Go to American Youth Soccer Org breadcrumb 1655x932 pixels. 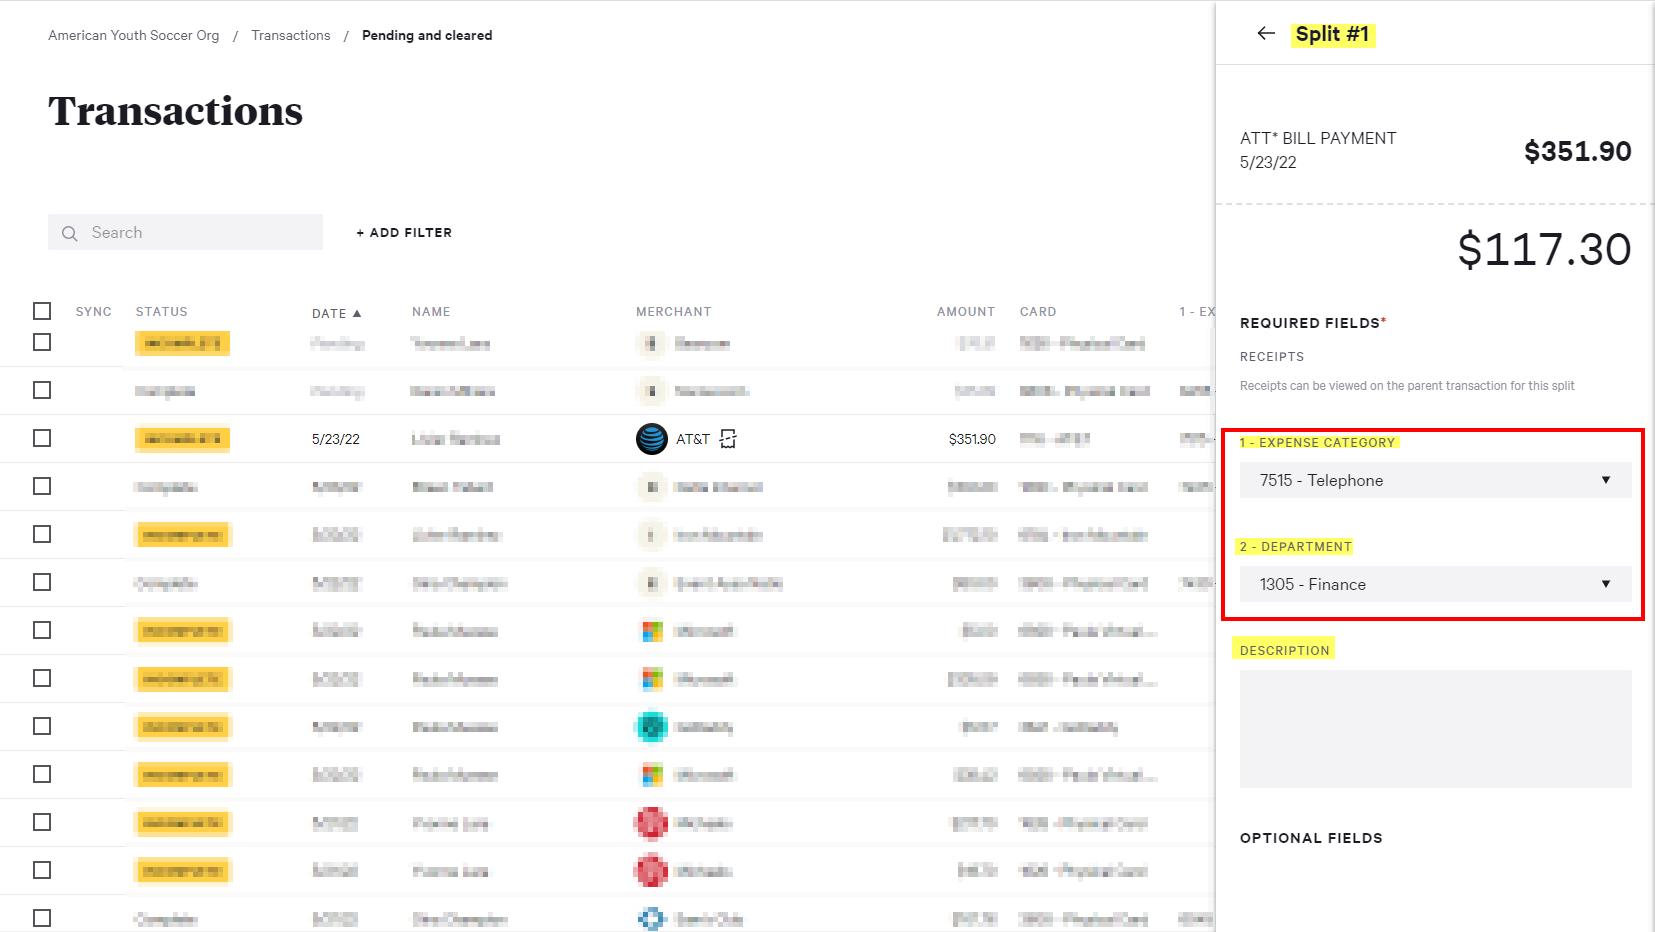tap(133, 35)
